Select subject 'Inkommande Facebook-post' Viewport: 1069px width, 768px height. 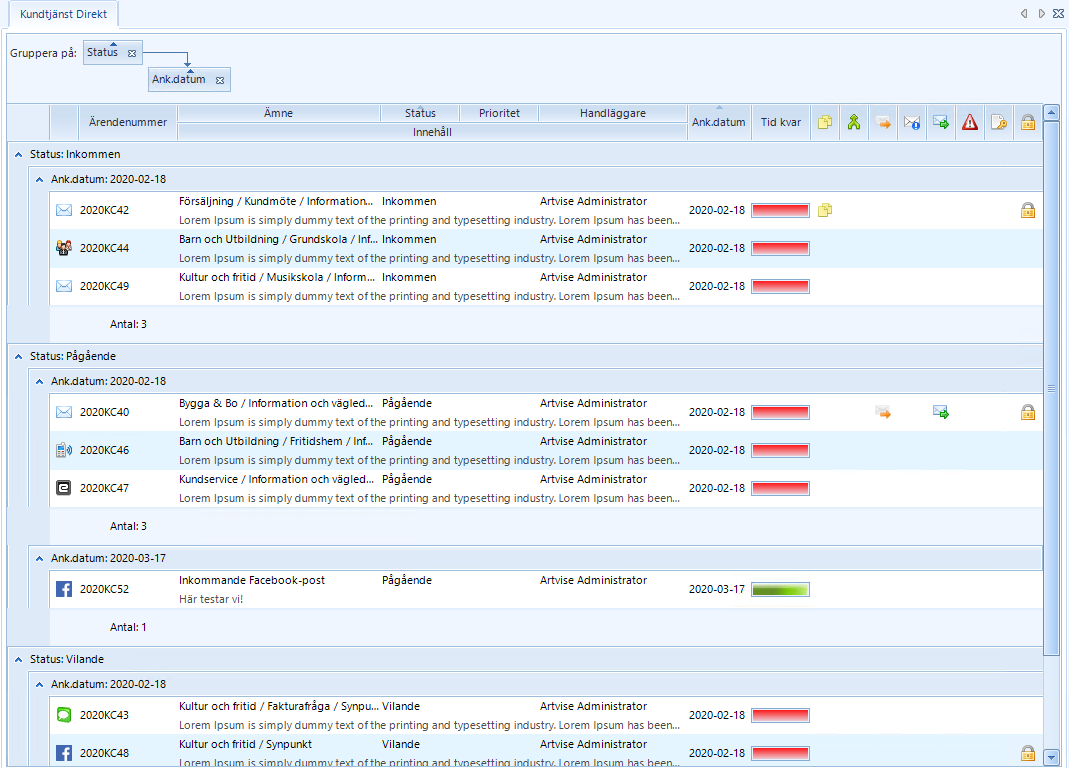[x=252, y=580]
